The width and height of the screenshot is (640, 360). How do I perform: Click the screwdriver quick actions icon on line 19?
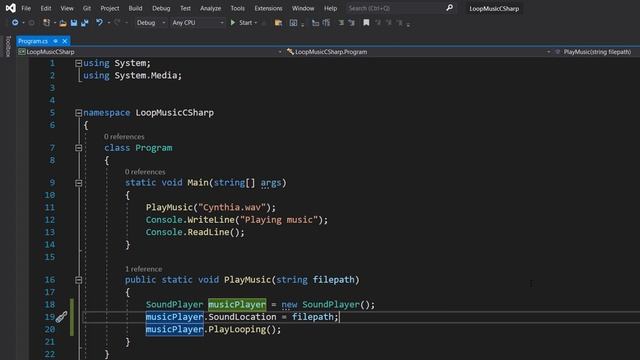tap(61, 317)
